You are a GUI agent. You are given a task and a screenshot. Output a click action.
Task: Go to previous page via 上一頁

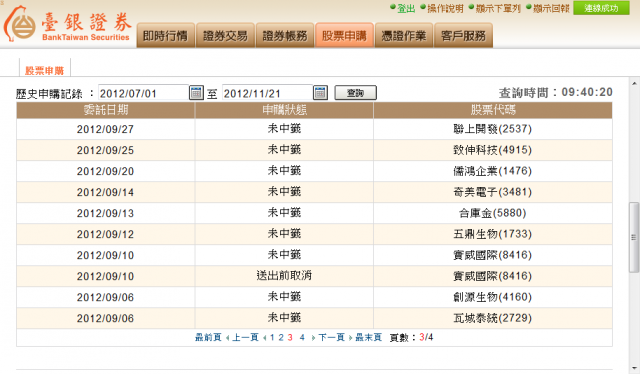coord(245,337)
